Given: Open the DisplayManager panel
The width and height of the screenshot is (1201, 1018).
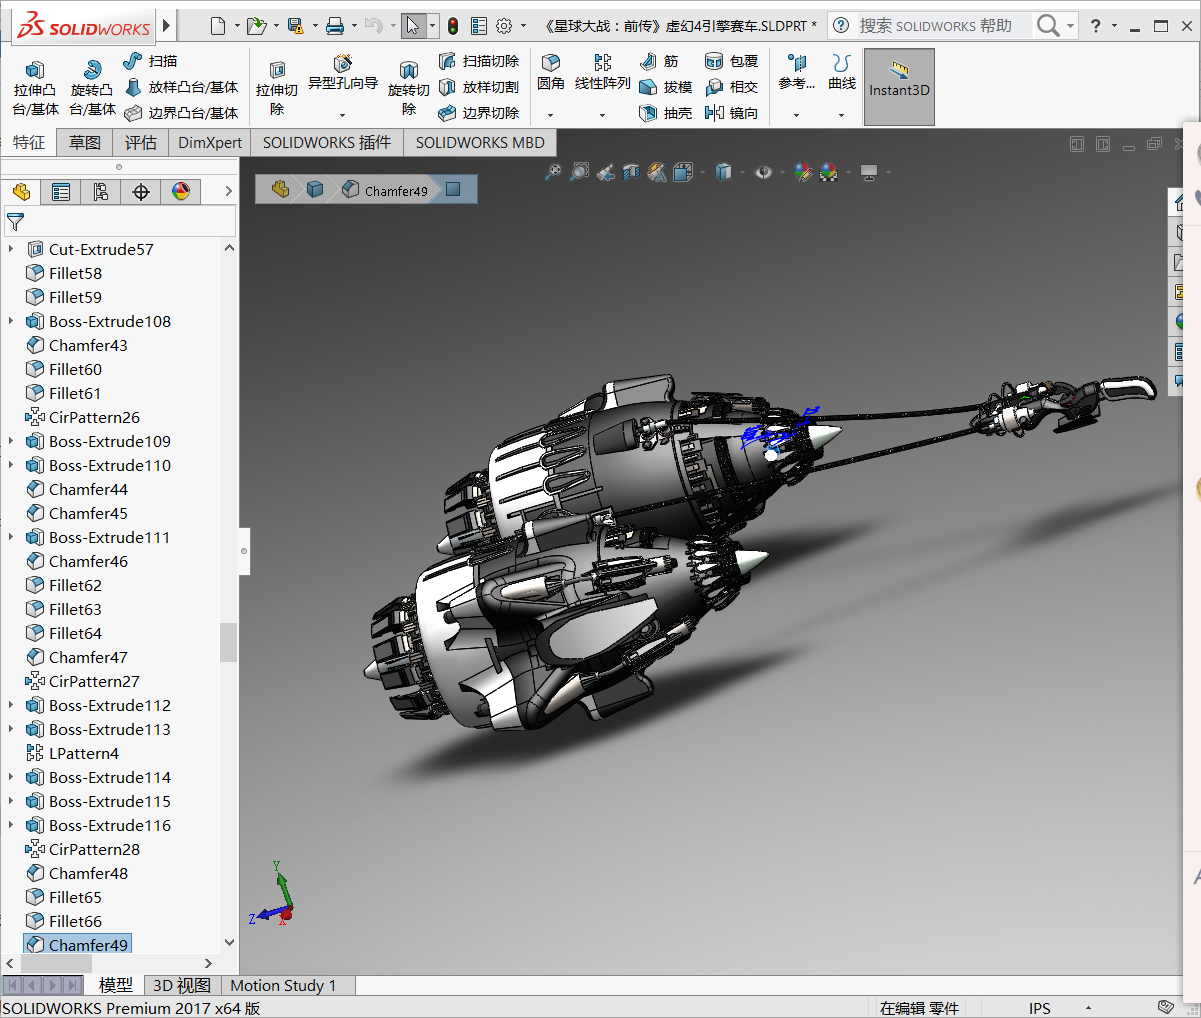Looking at the screenshot, I should click(x=181, y=191).
